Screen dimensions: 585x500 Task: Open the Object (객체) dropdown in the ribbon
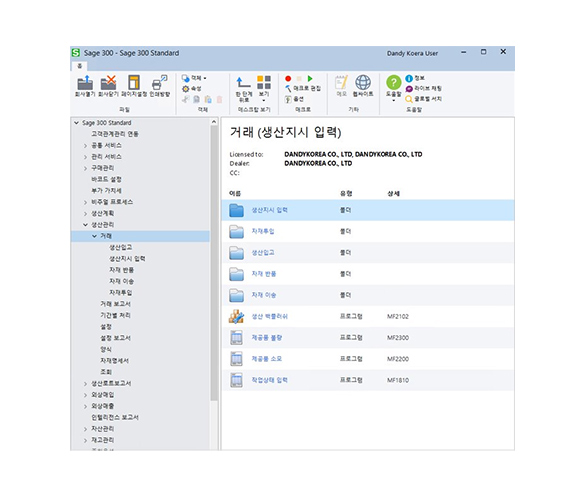194,78
